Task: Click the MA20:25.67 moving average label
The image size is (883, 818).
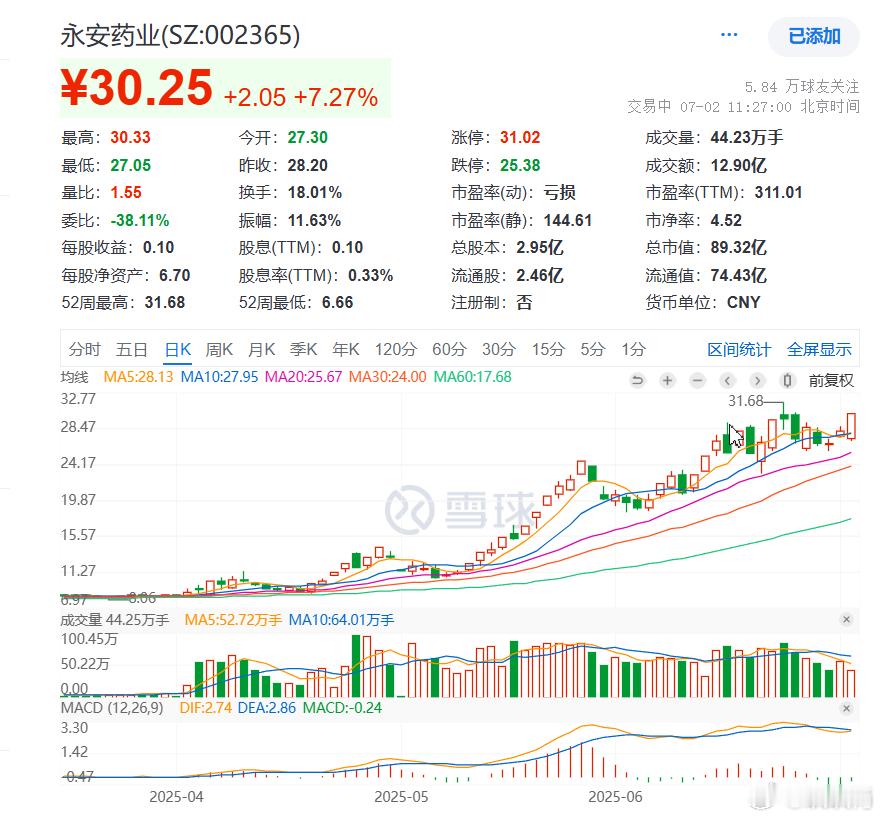Action: [x=303, y=377]
